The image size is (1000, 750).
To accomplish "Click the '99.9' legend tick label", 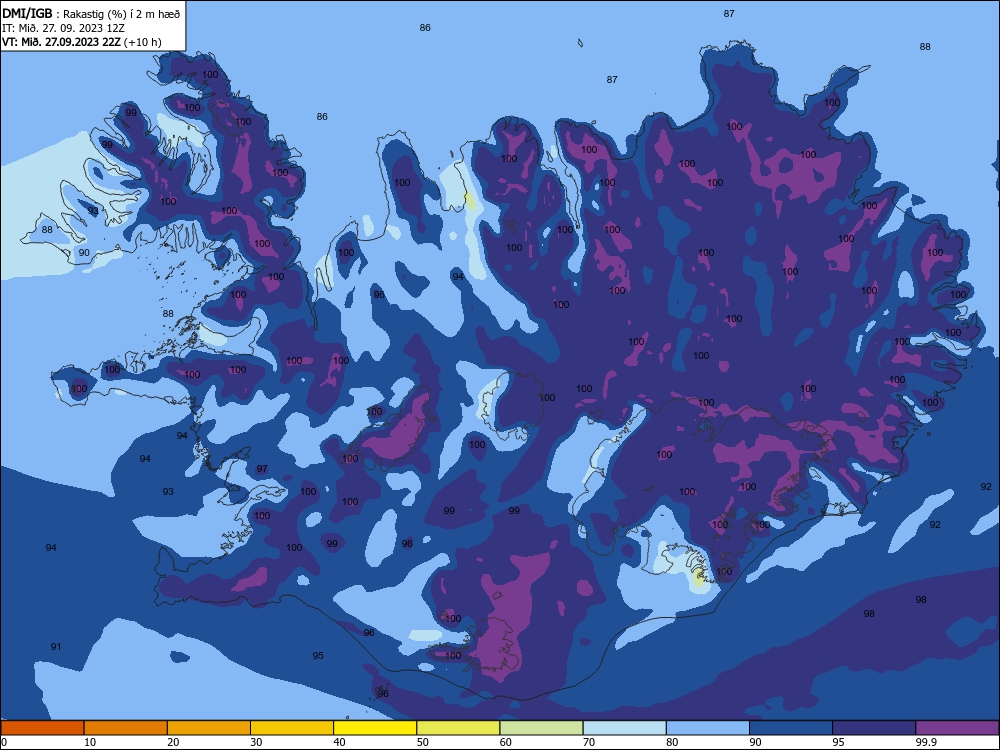I will 925,742.
